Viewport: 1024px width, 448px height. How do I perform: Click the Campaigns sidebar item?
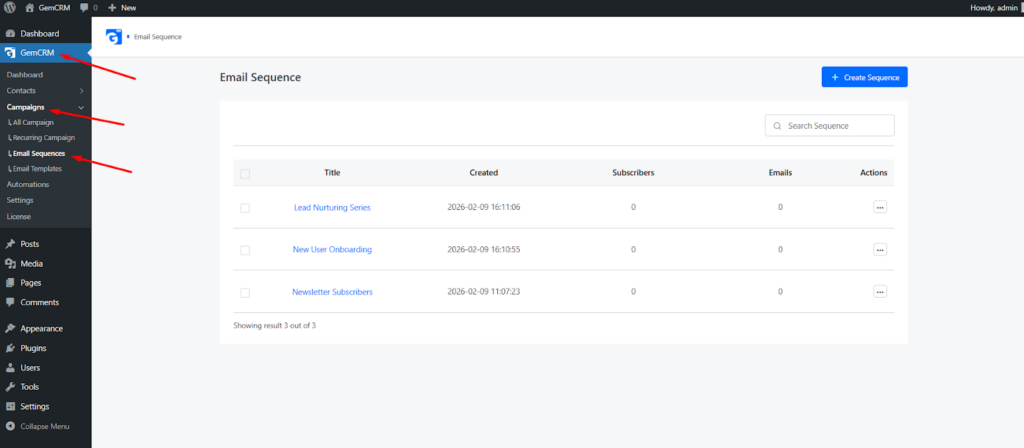(x=25, y=107)
